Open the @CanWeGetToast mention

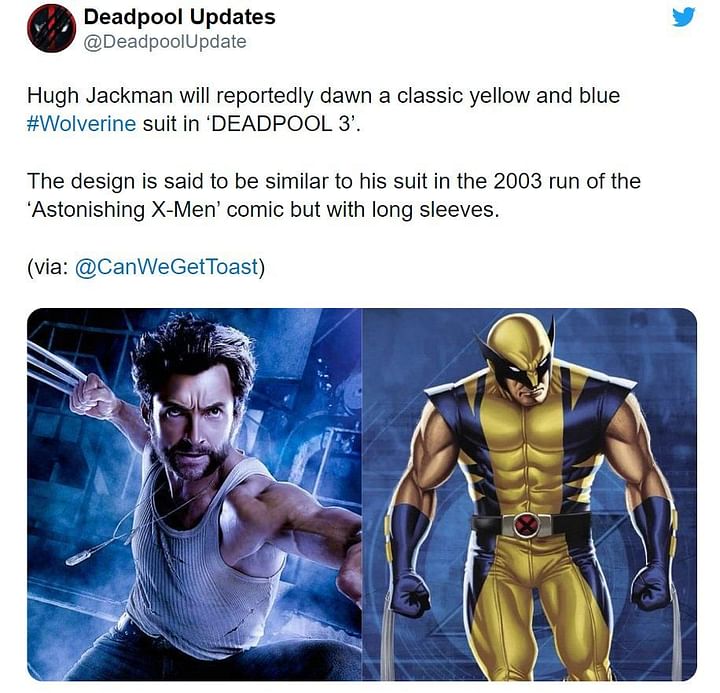pyautogui.click(x=166, y=266)
